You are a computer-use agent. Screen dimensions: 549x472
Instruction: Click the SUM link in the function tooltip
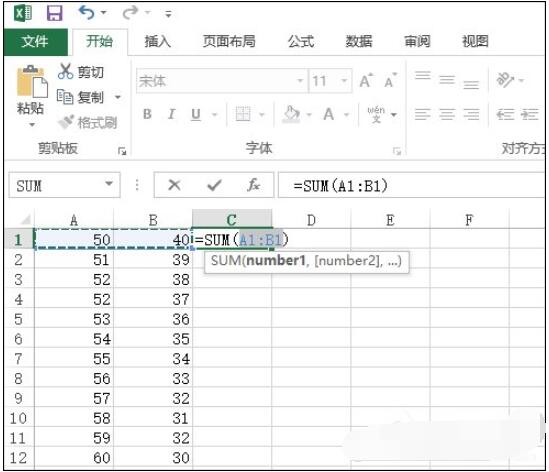(226, 261)
